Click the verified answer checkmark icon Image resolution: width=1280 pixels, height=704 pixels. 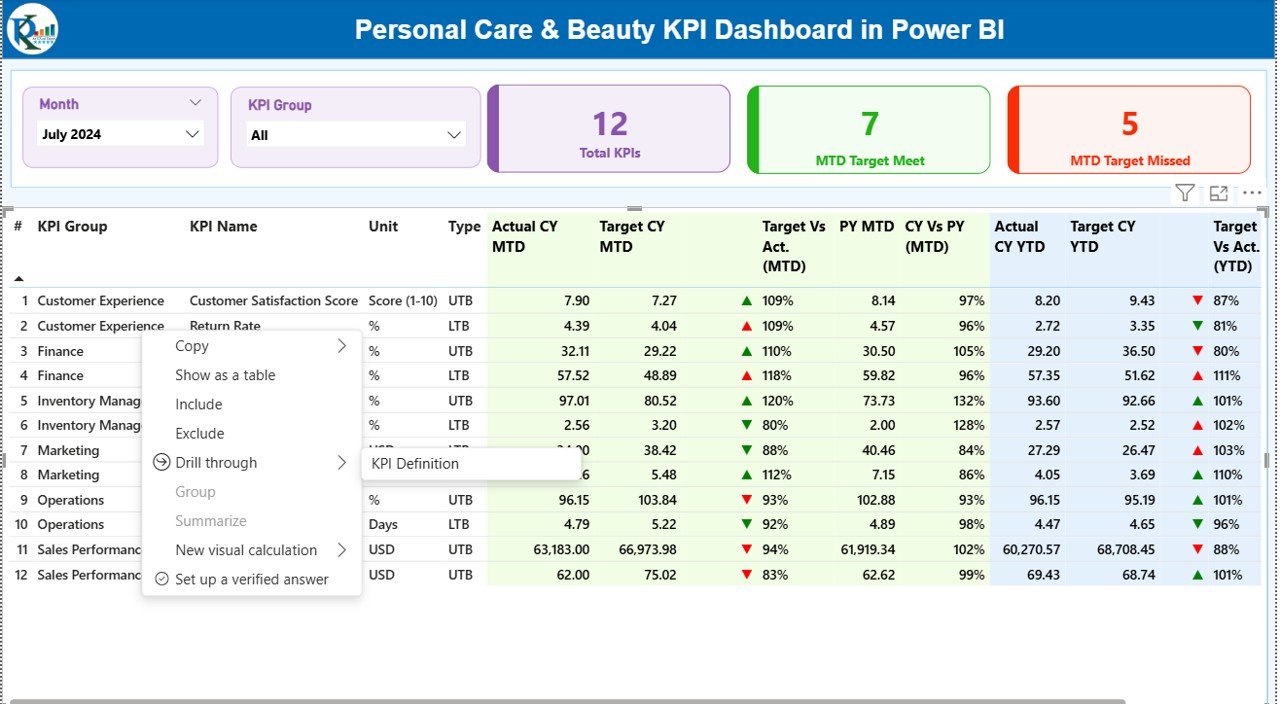click(x=162, y=579)
